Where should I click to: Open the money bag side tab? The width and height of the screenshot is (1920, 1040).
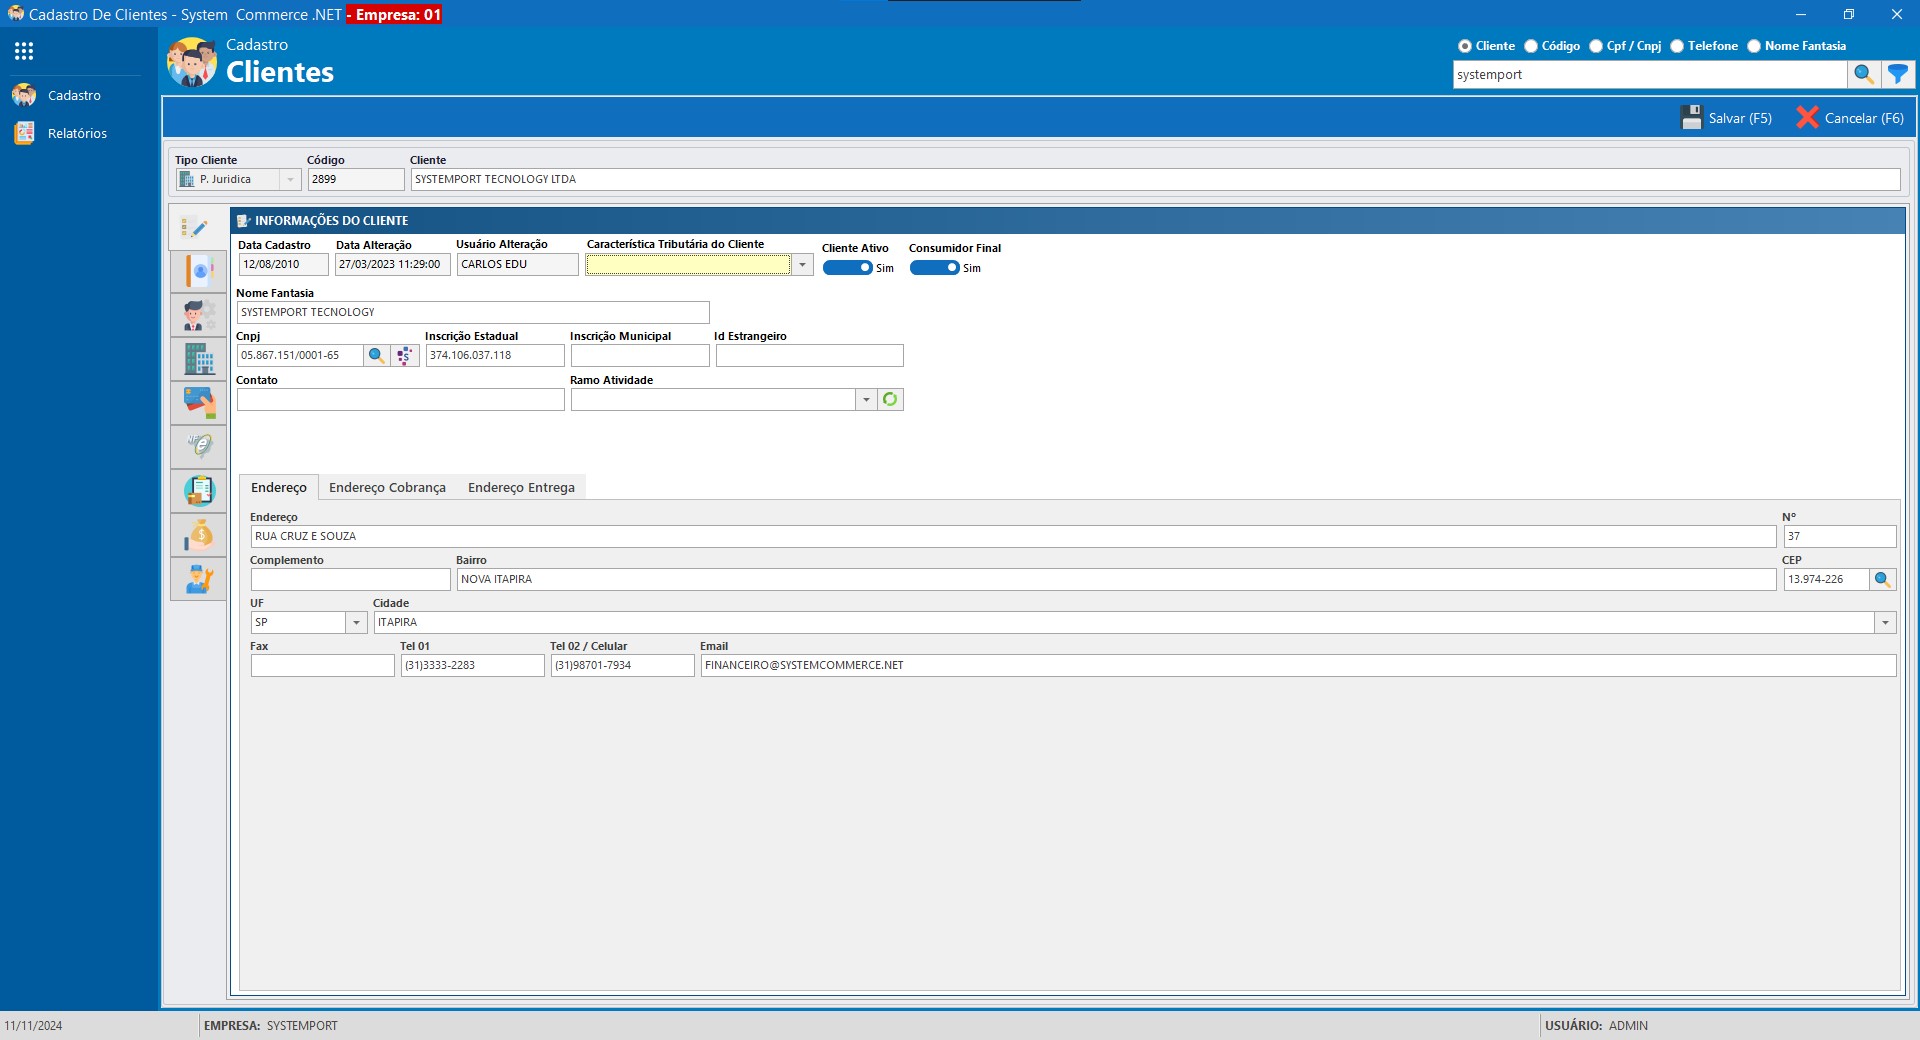click(x=199, y=535)
